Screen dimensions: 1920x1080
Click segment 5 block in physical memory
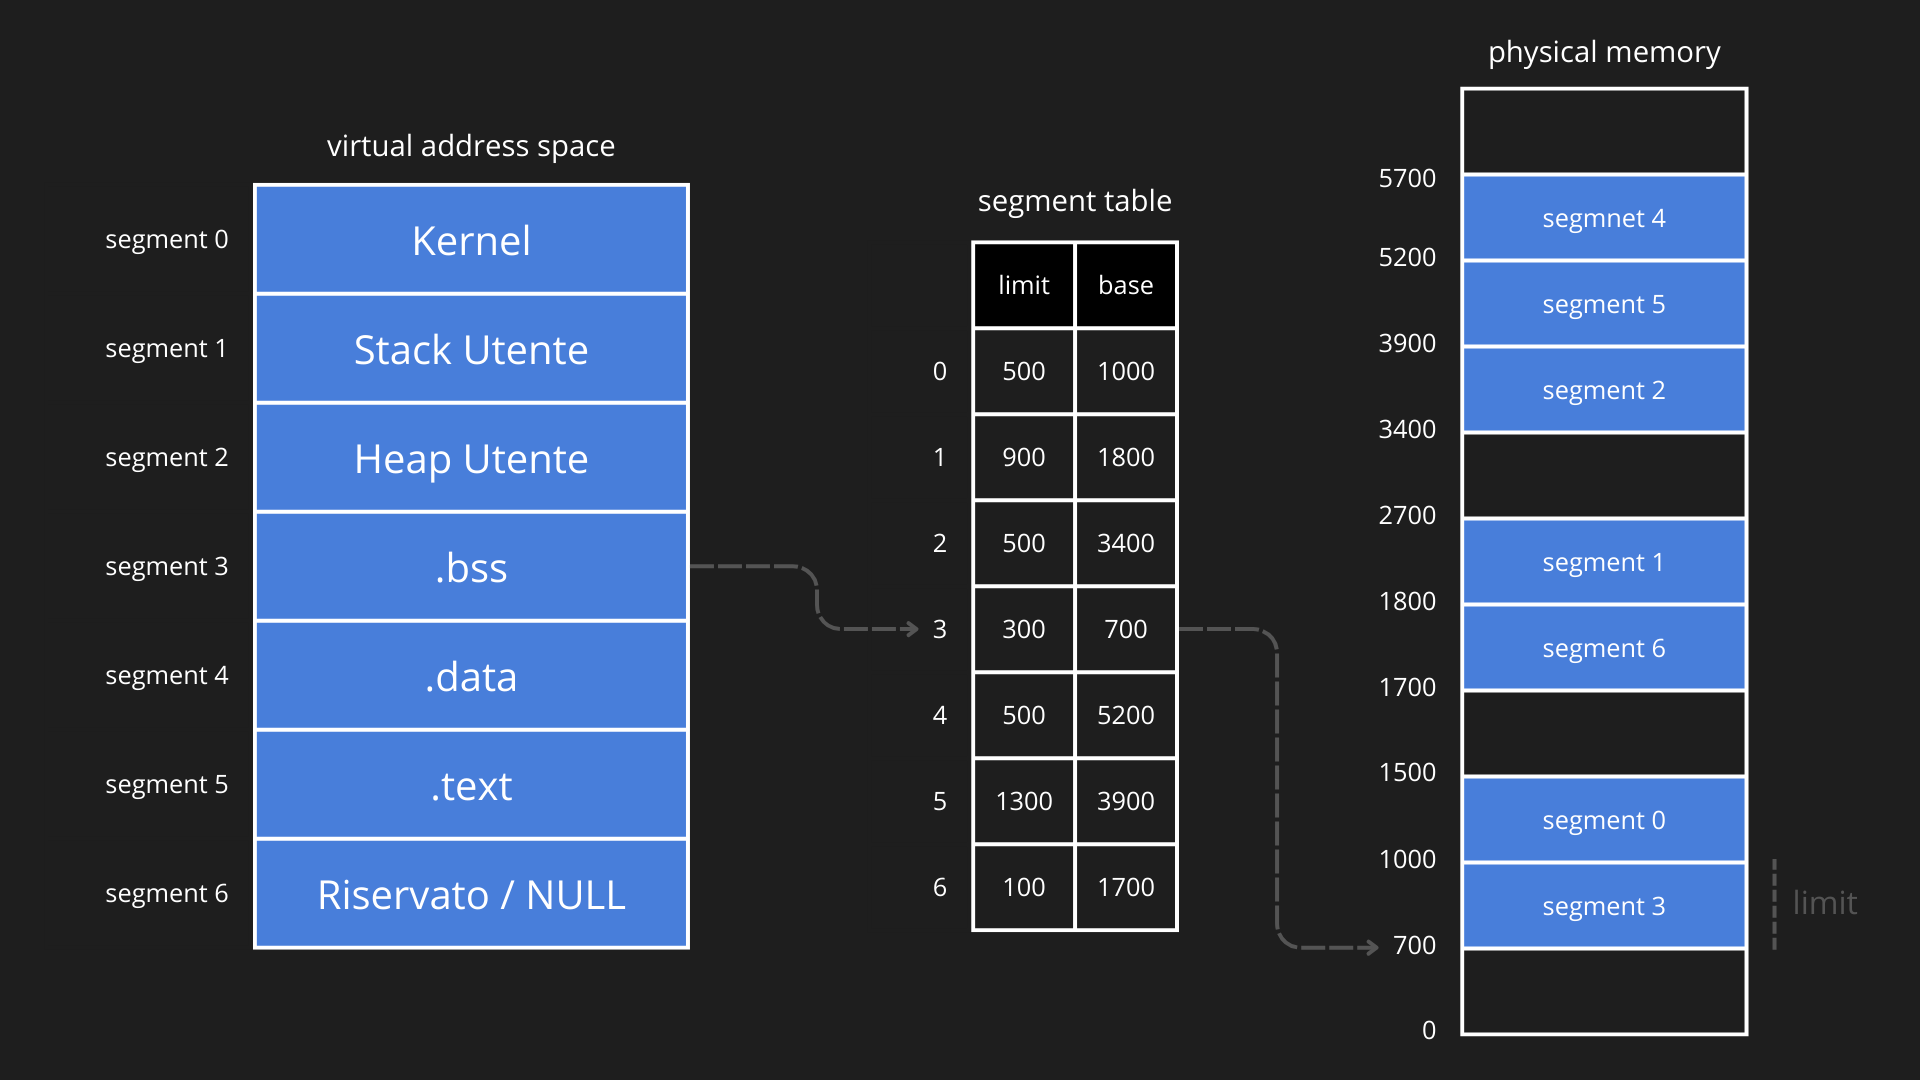click(1603, 304)
